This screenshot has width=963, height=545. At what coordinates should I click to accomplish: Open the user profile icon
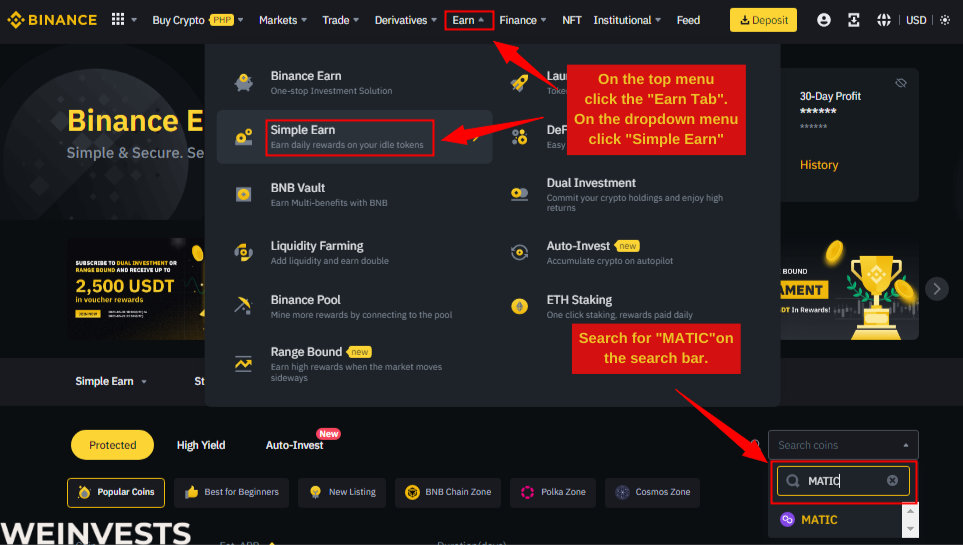click(x=824, y=20)
